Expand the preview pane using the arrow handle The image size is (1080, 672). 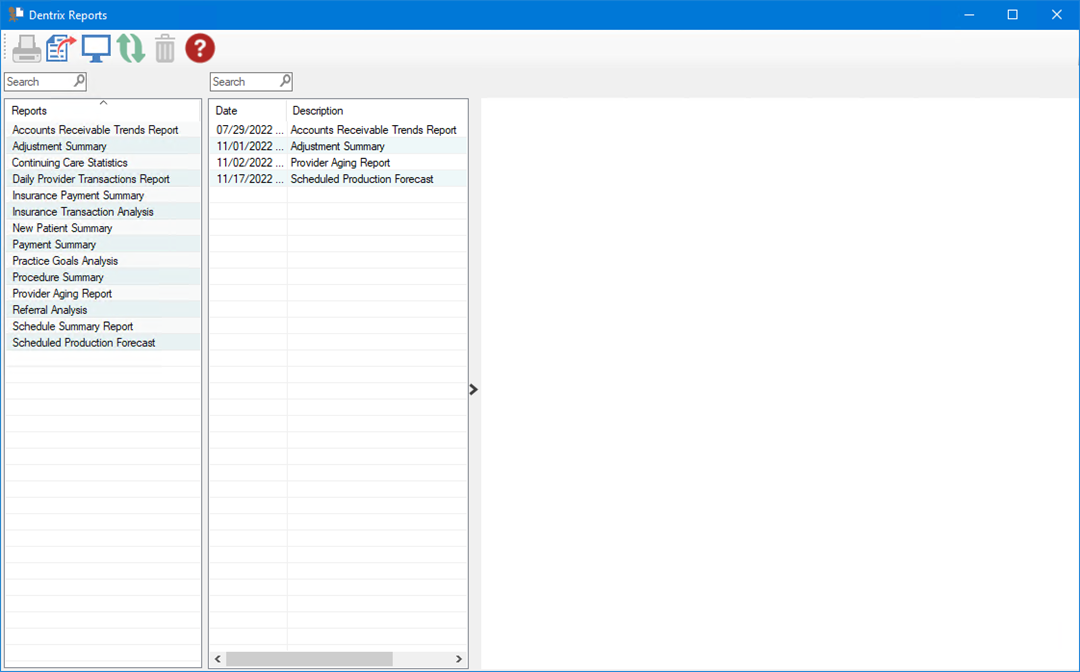coord(474,389)
